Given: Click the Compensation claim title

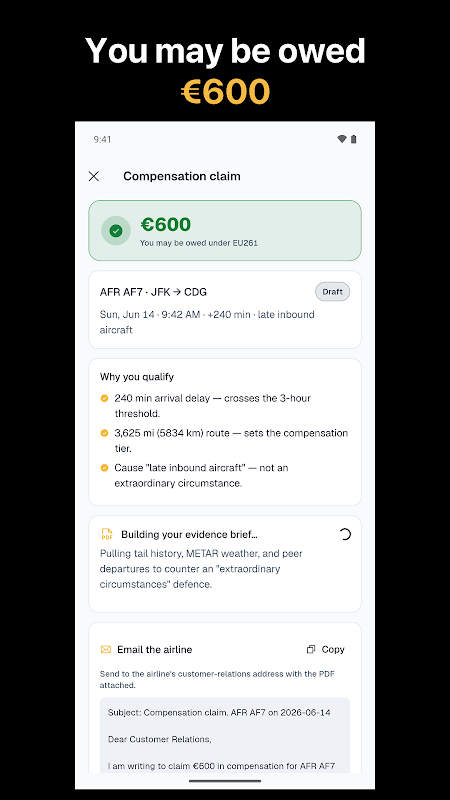Looking at the screenshot, I should pos(182,177).
